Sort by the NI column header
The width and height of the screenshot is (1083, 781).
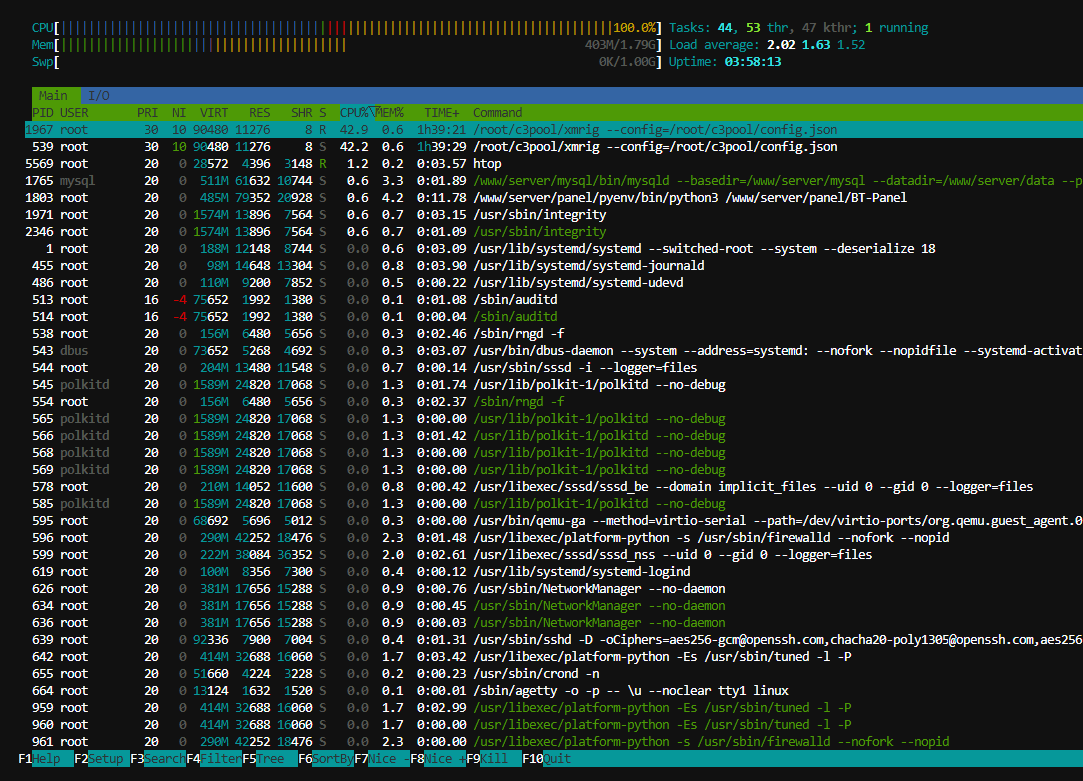pos(179,113)
